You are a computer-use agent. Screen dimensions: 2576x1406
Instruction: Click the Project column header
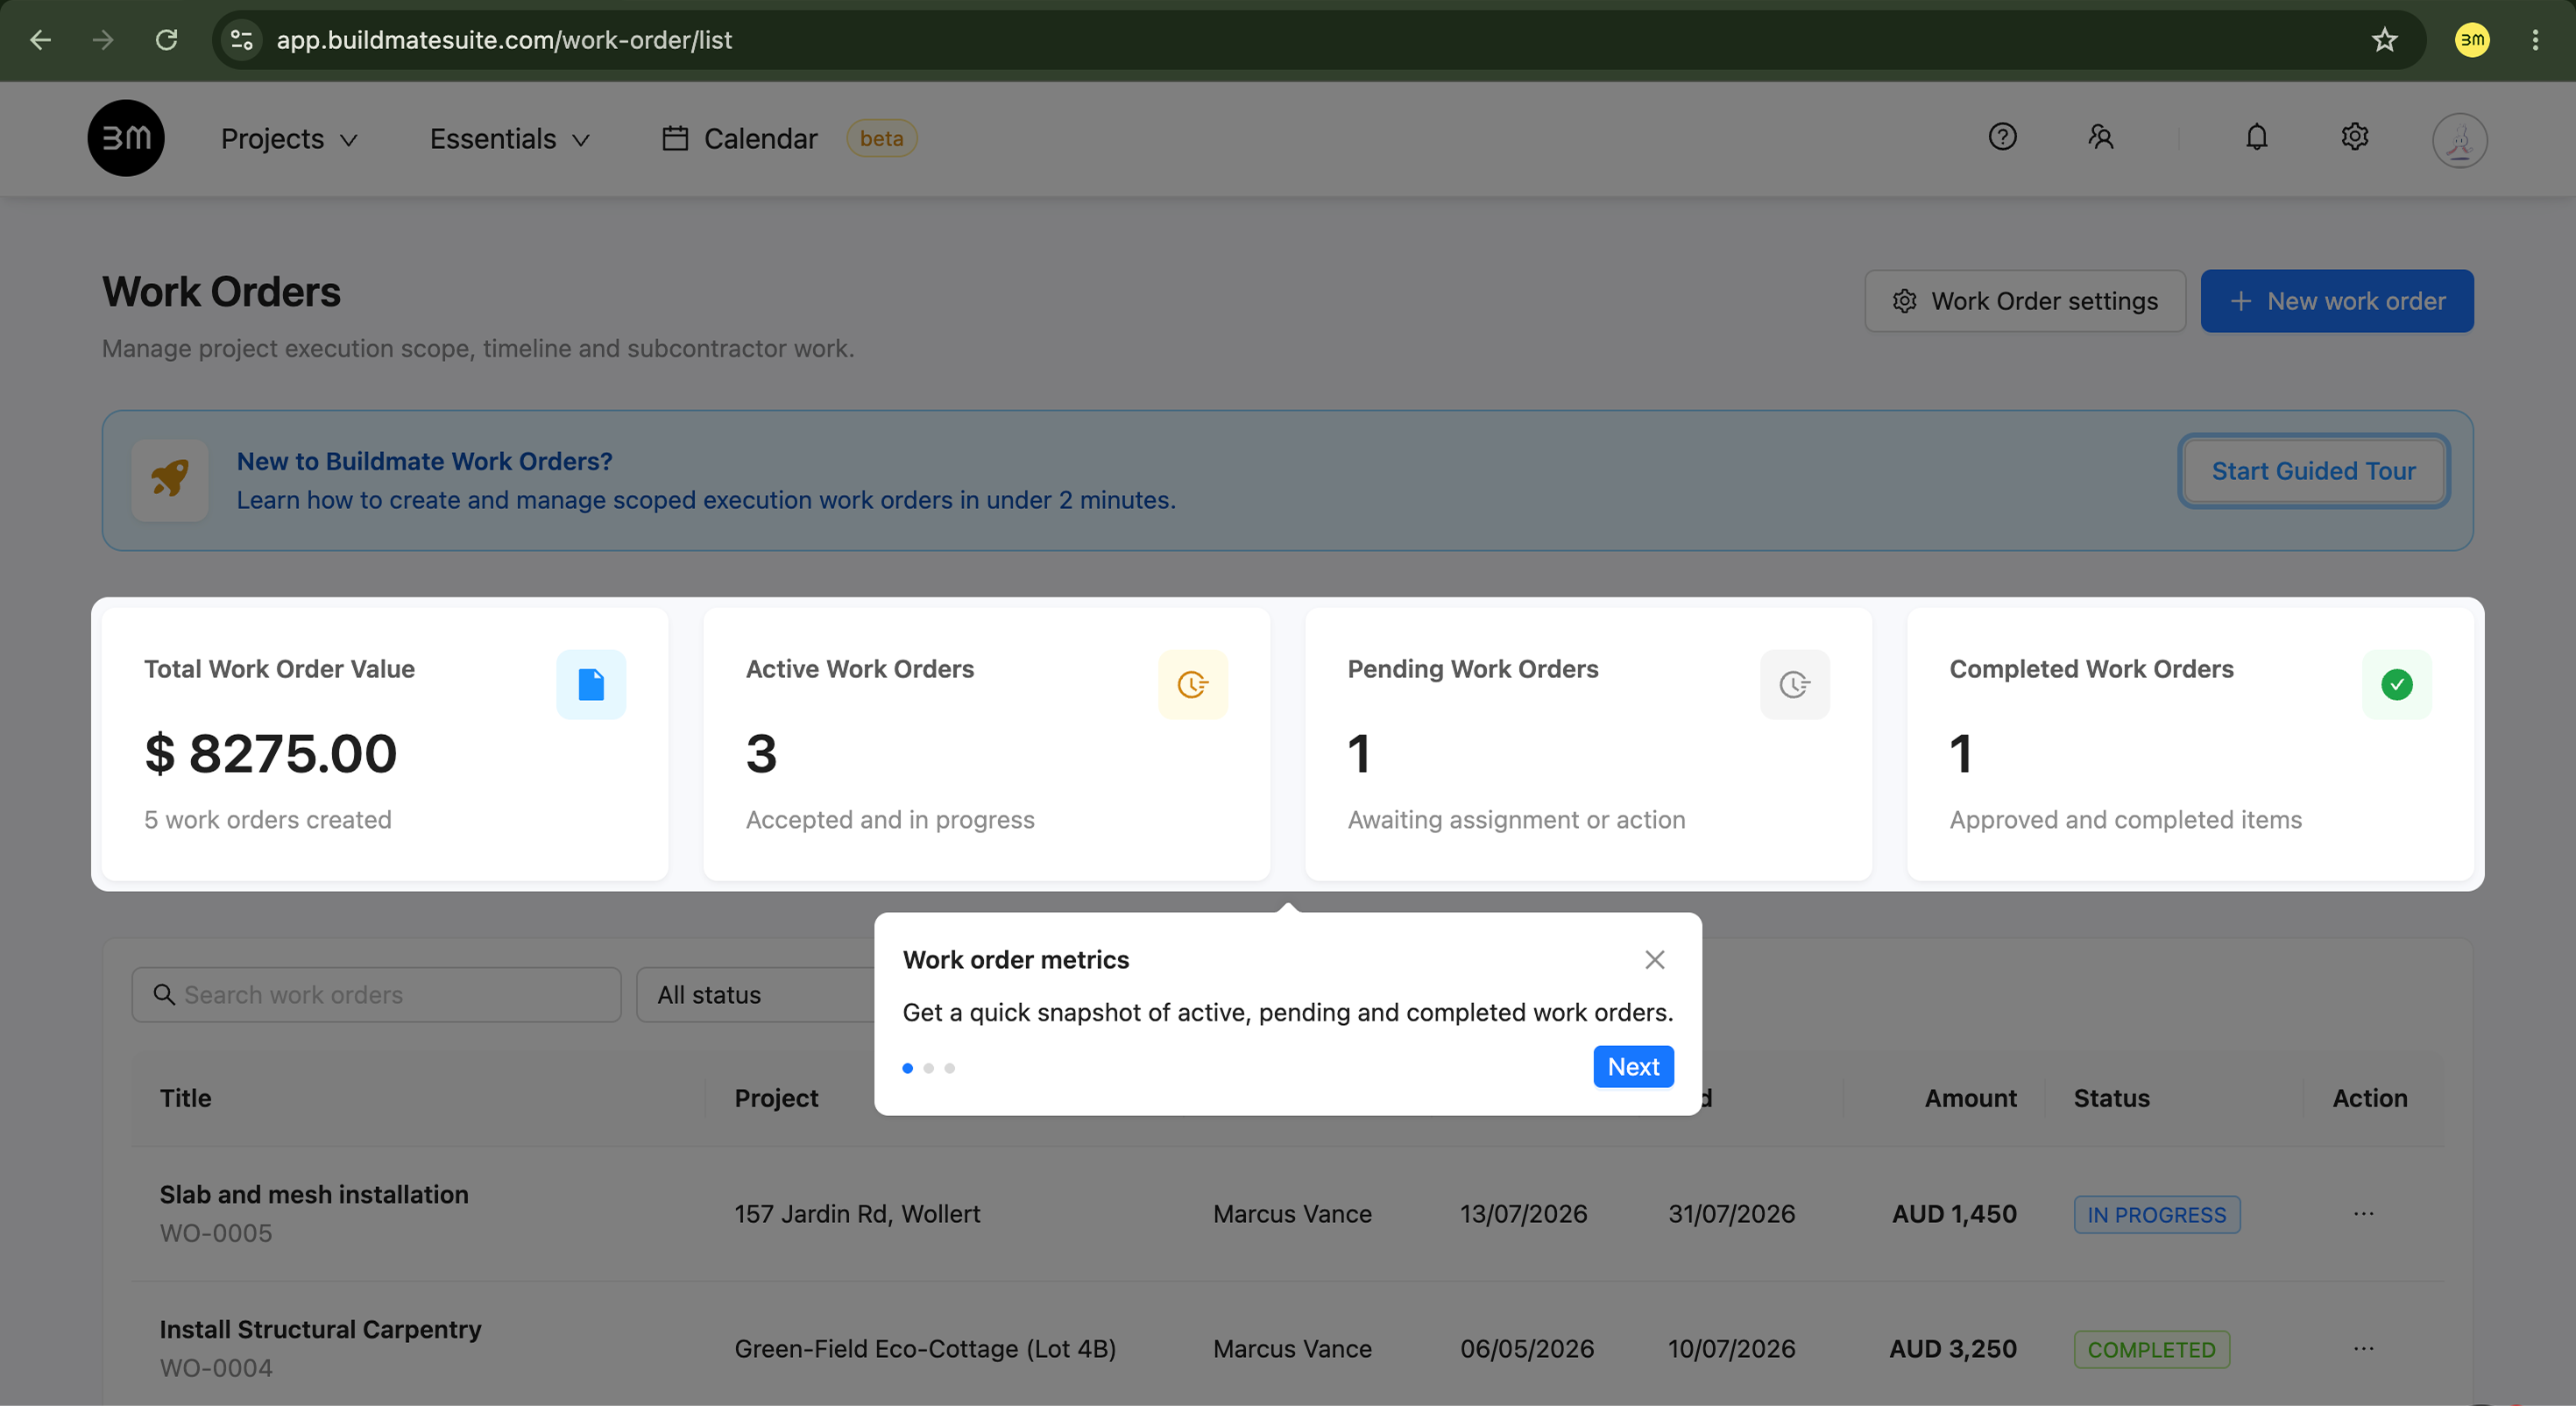[776, 1098]
